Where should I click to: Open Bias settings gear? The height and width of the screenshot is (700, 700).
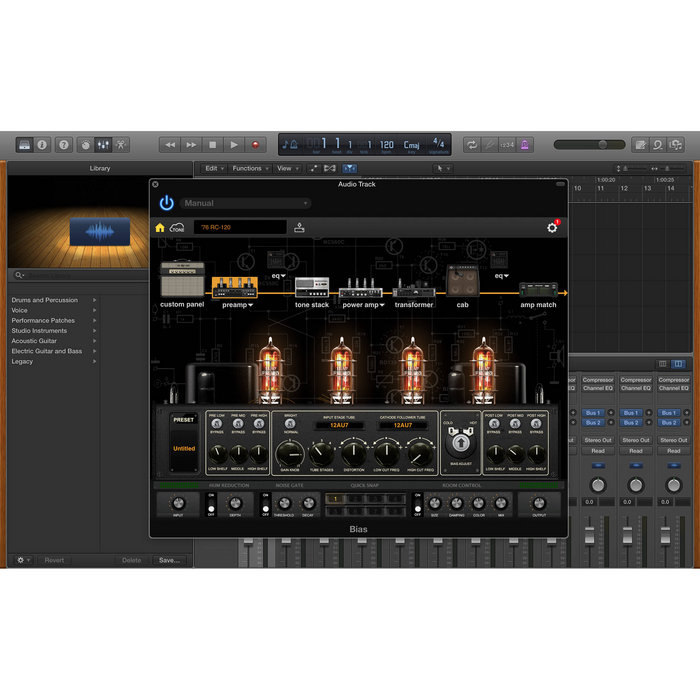coord(552,228)
